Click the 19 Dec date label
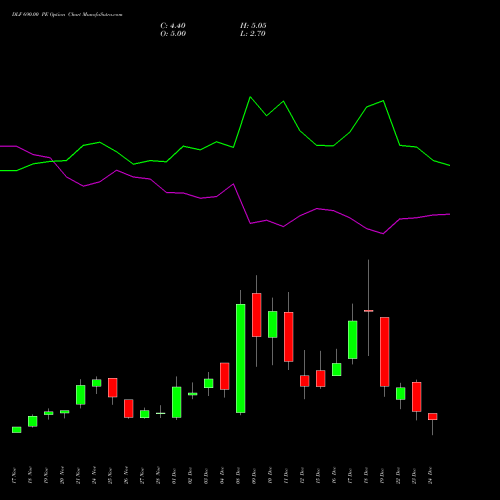The image size is (500, 500). point(382,476)
